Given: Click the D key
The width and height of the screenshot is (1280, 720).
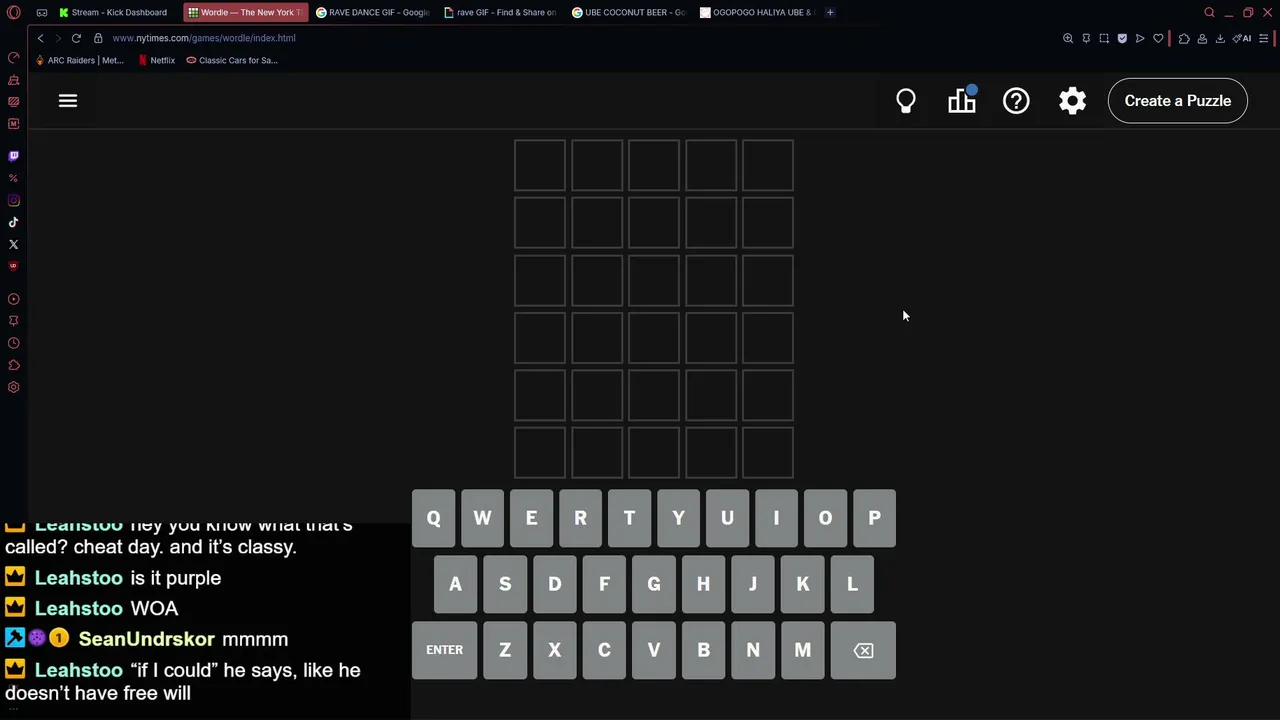Looking at the screenshot, I should tap(555, 584).
